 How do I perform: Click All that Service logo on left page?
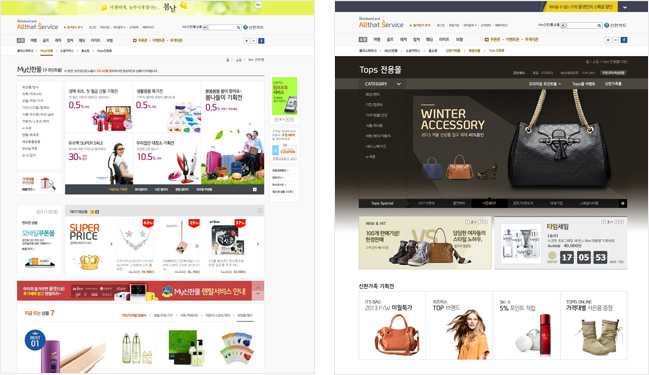[x=37, y=25]
